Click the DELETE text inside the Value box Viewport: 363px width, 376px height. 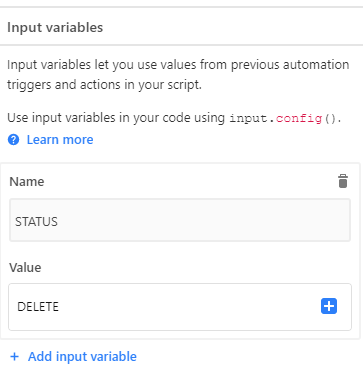(x=38, y=307)
